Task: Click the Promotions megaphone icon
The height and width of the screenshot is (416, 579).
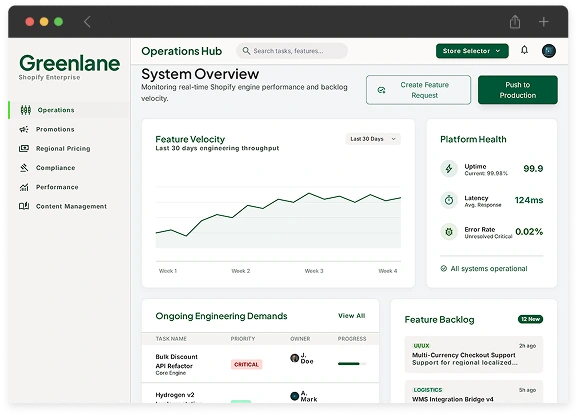Action: (x=24, y=129)
